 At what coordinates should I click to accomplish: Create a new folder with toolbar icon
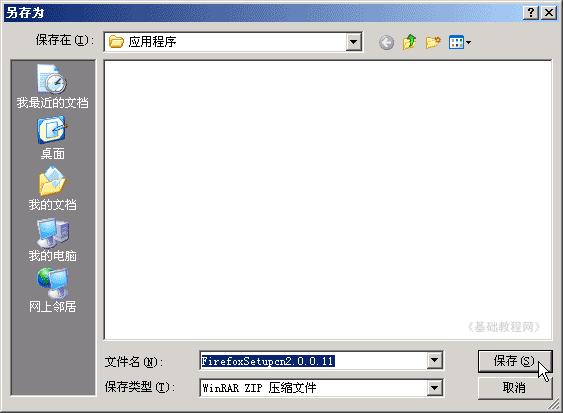pyautogui.click(x=433, y=42)
